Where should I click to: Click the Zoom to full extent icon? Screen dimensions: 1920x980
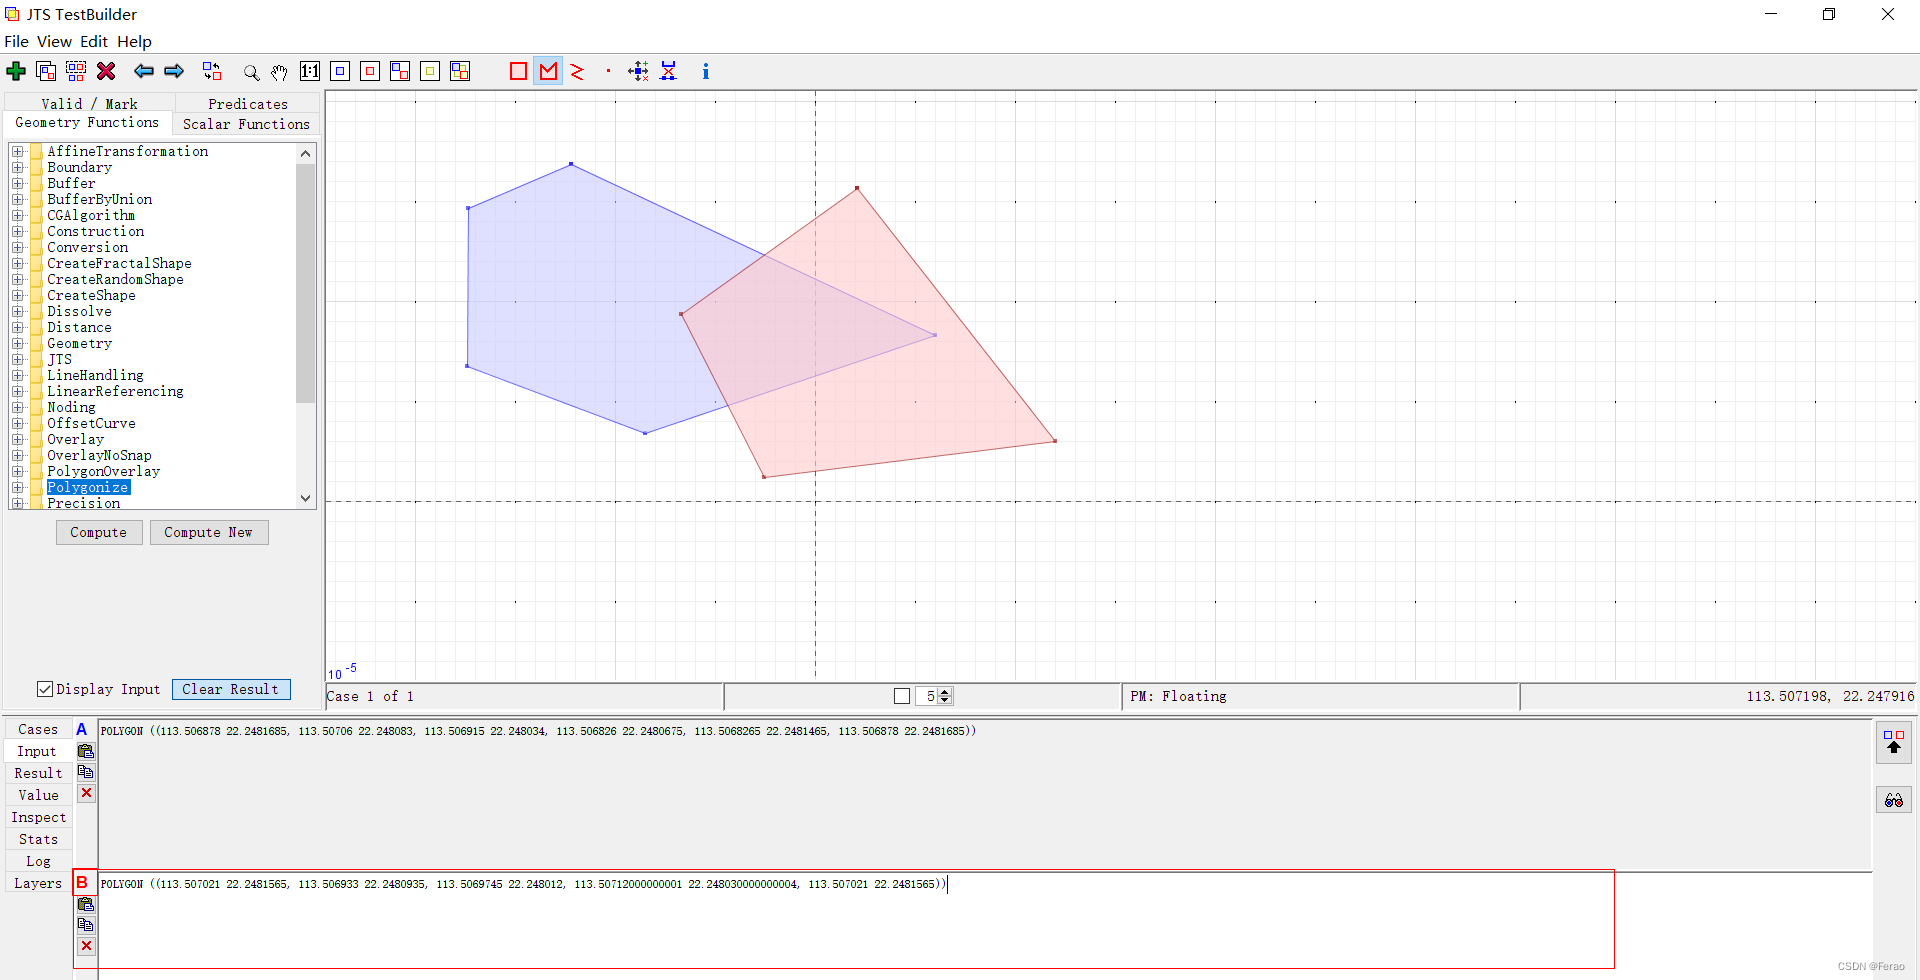tap(460, 71)
